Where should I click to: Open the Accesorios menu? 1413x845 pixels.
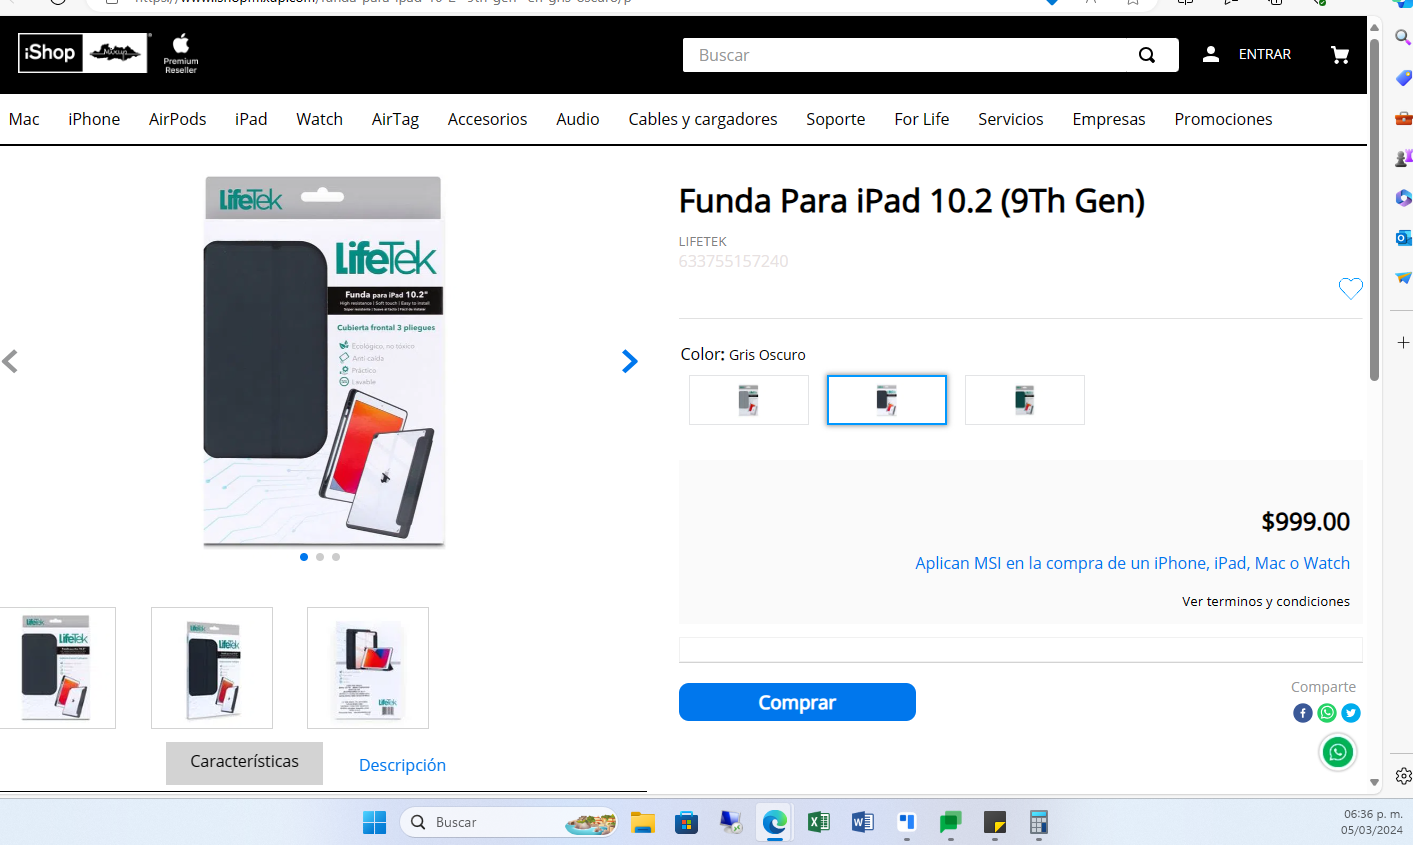487,119
